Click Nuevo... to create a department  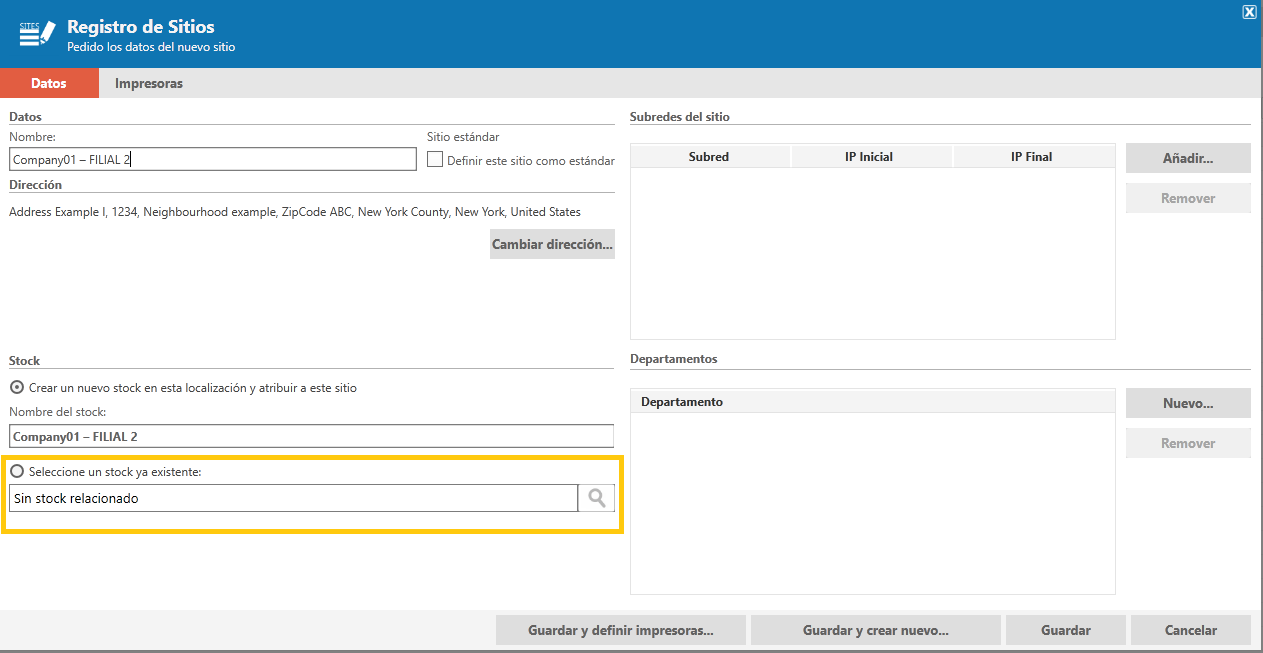(x=1188, y=403)
